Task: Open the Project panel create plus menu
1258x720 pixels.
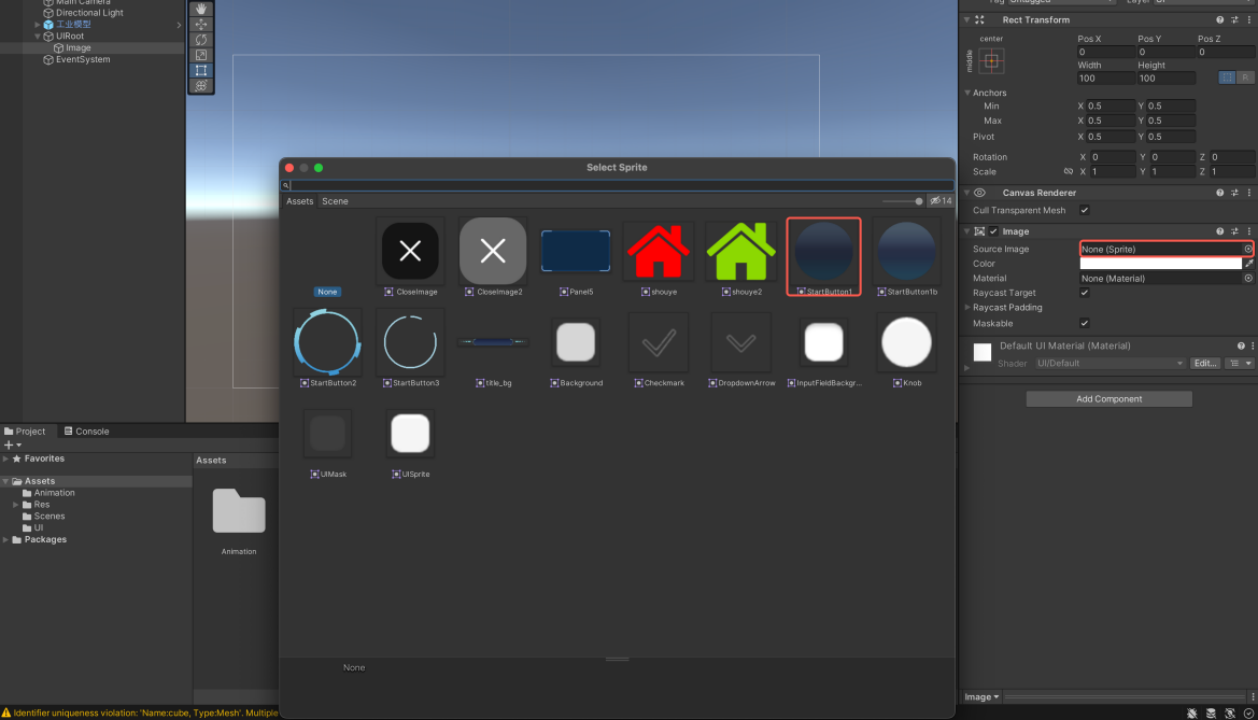Action: point(12,445)
